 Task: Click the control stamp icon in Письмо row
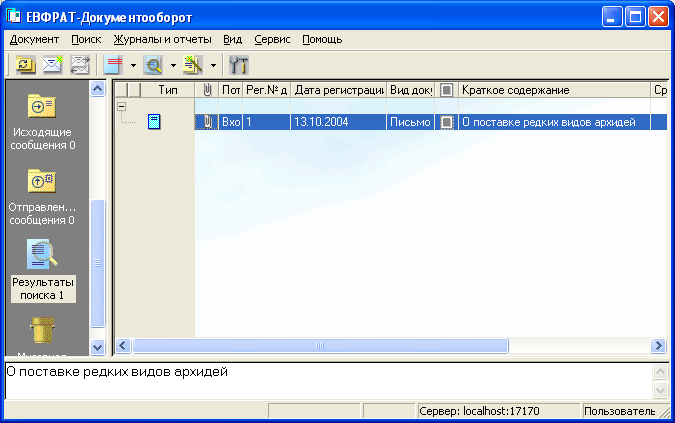click(447, 122)
